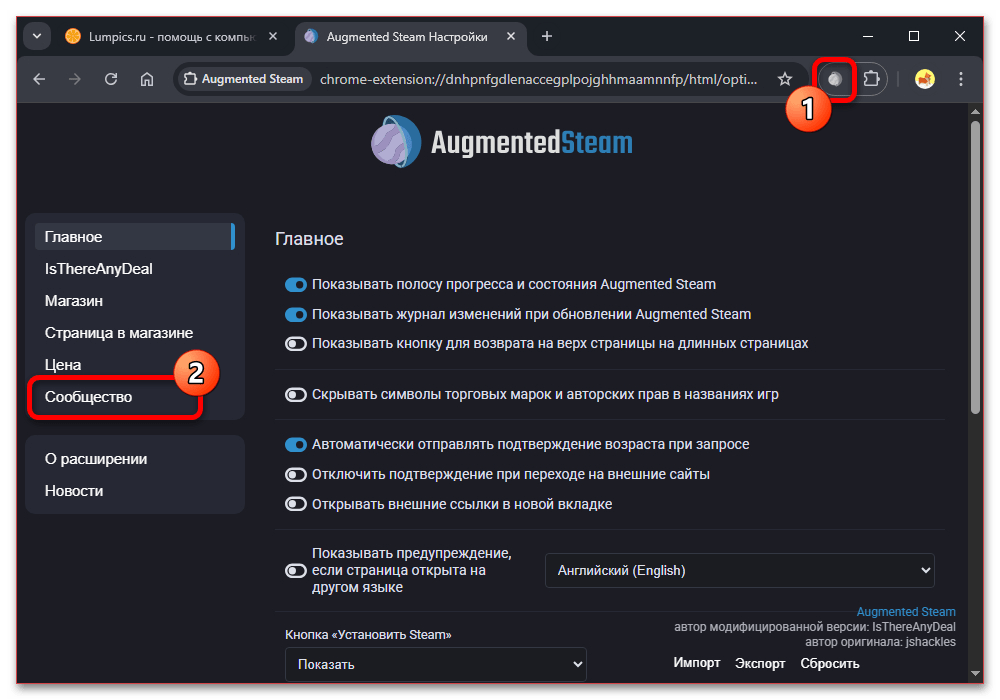Open the Augmented Steam footer link
1000x700 pixels.
pos(906,612)
